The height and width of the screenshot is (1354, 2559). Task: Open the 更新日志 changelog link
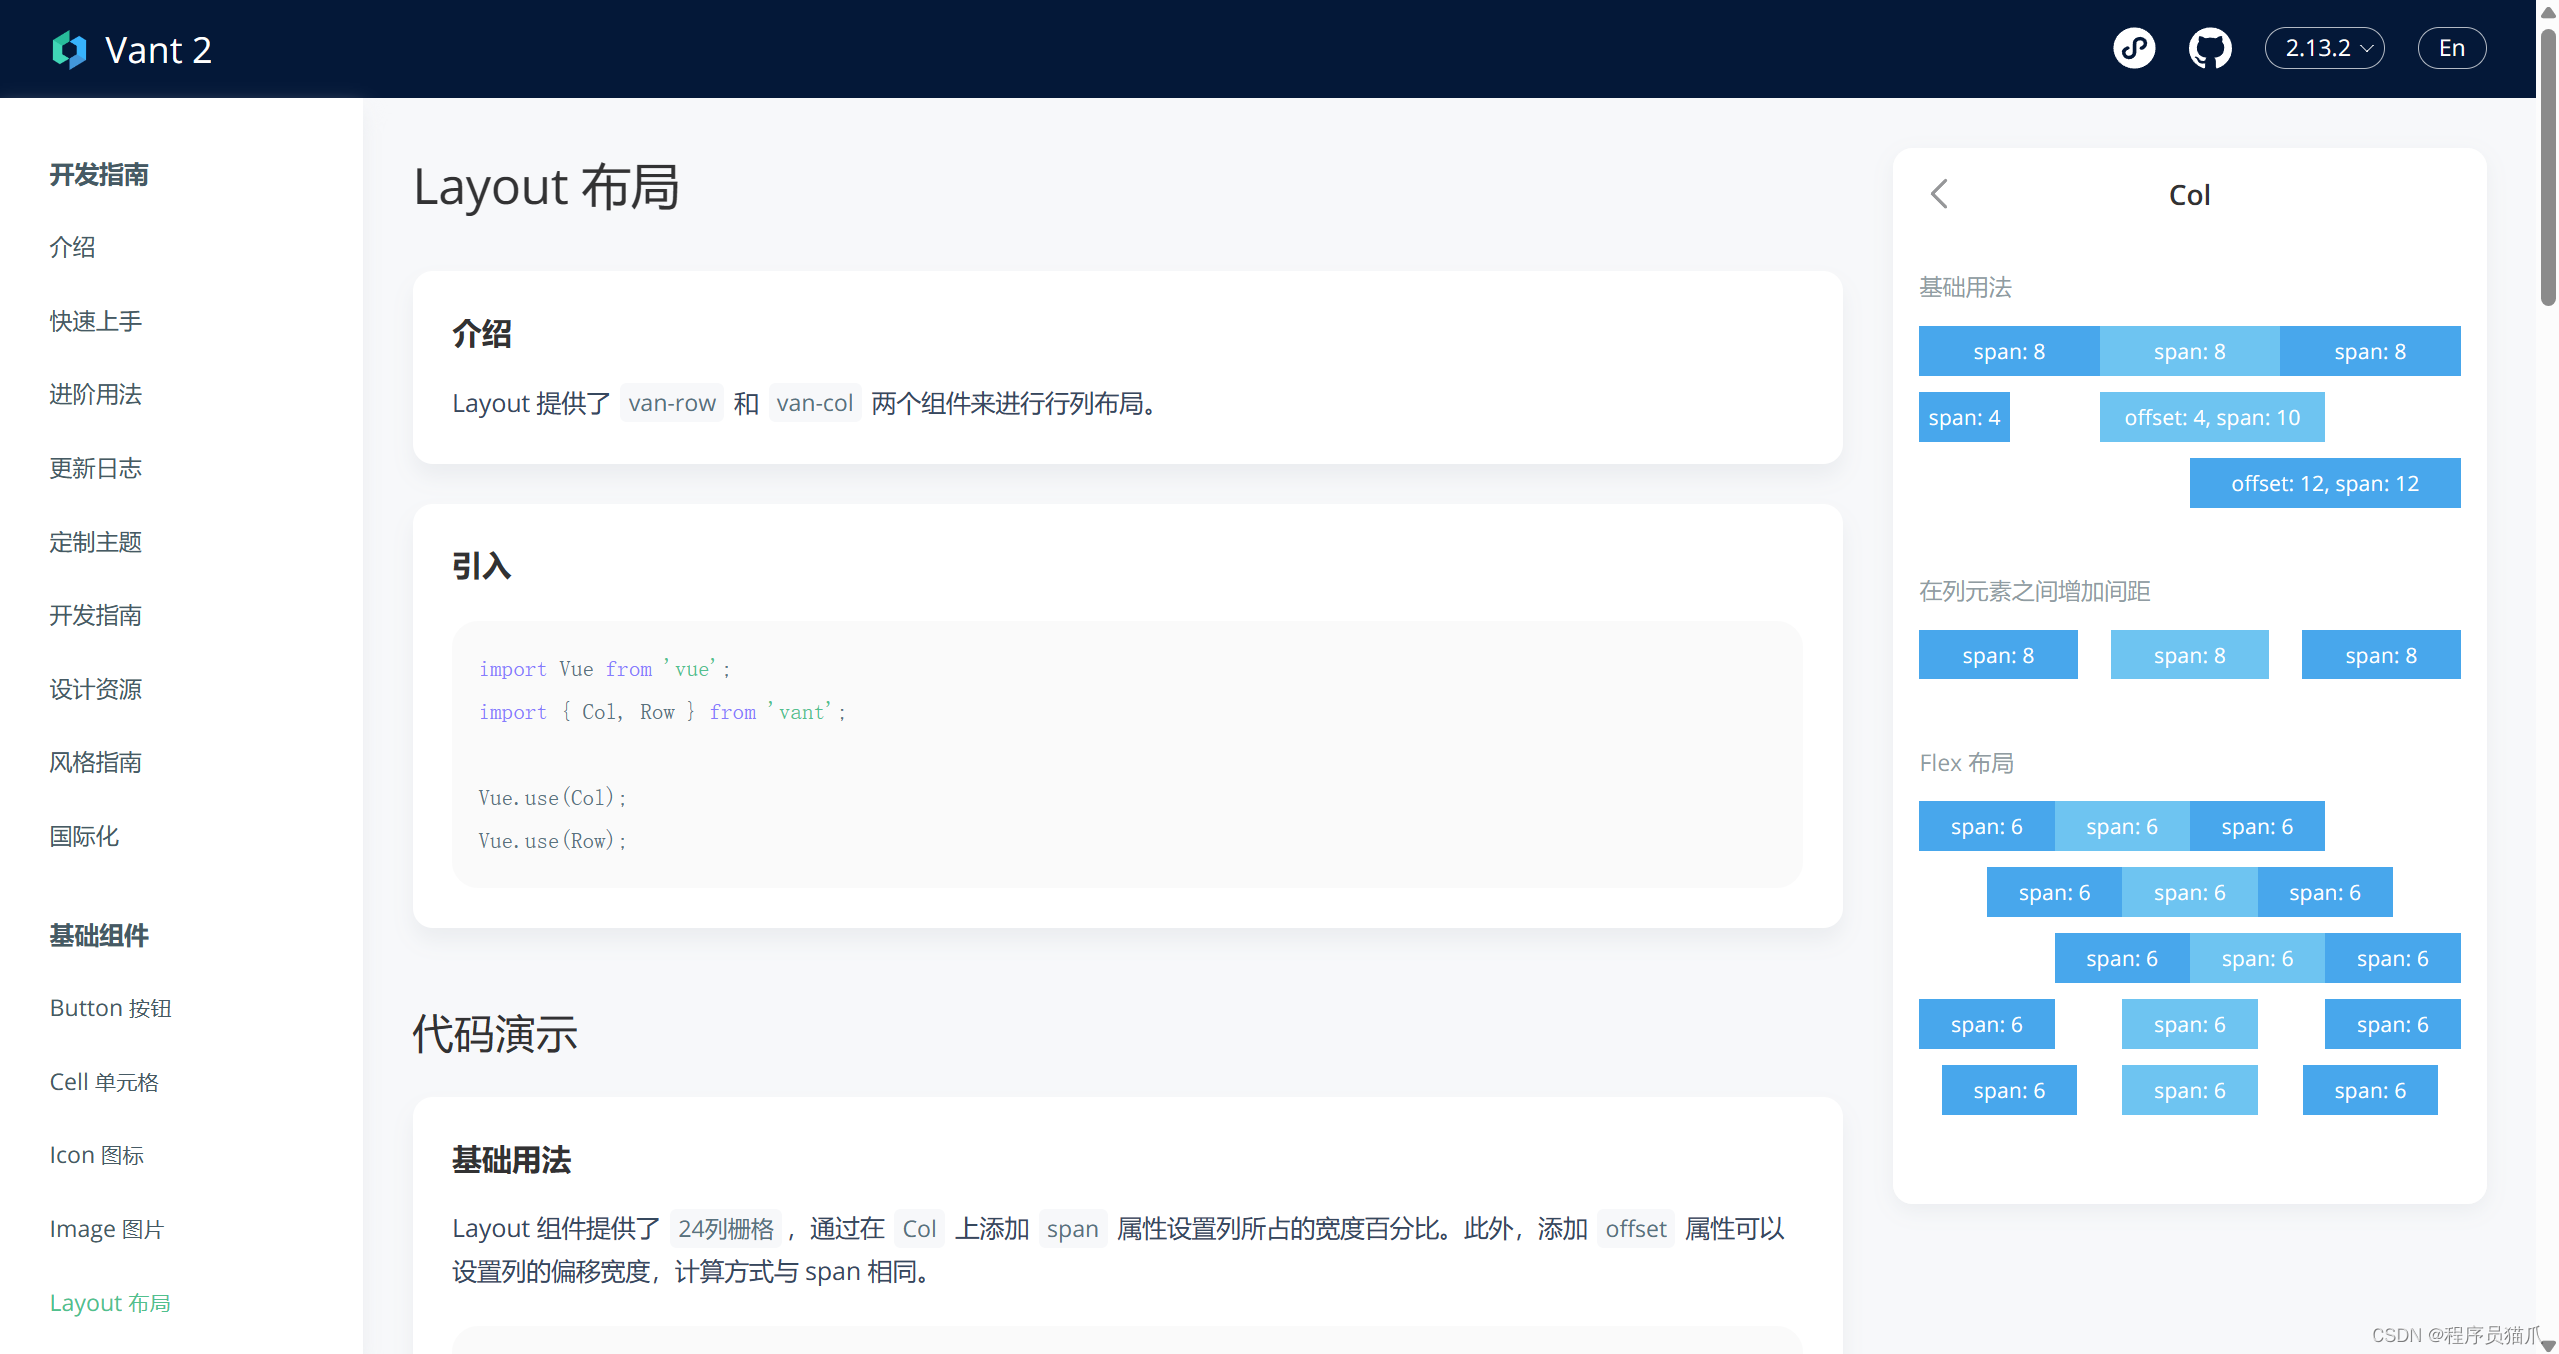pos(95,468)
